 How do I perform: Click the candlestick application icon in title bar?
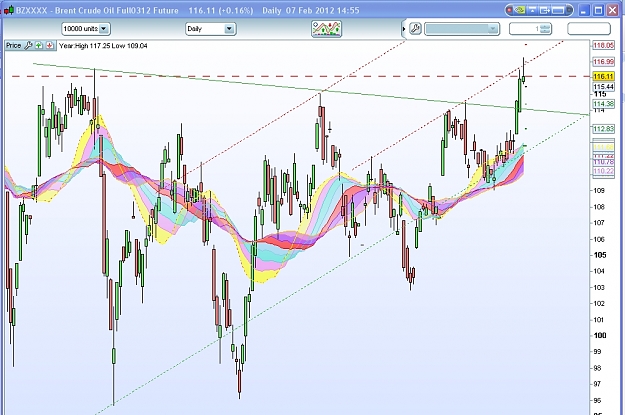point(9,10)
